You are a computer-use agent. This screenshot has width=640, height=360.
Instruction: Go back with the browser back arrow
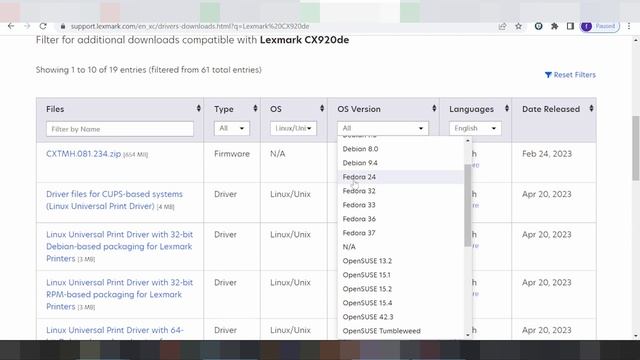tap(11, 26)
